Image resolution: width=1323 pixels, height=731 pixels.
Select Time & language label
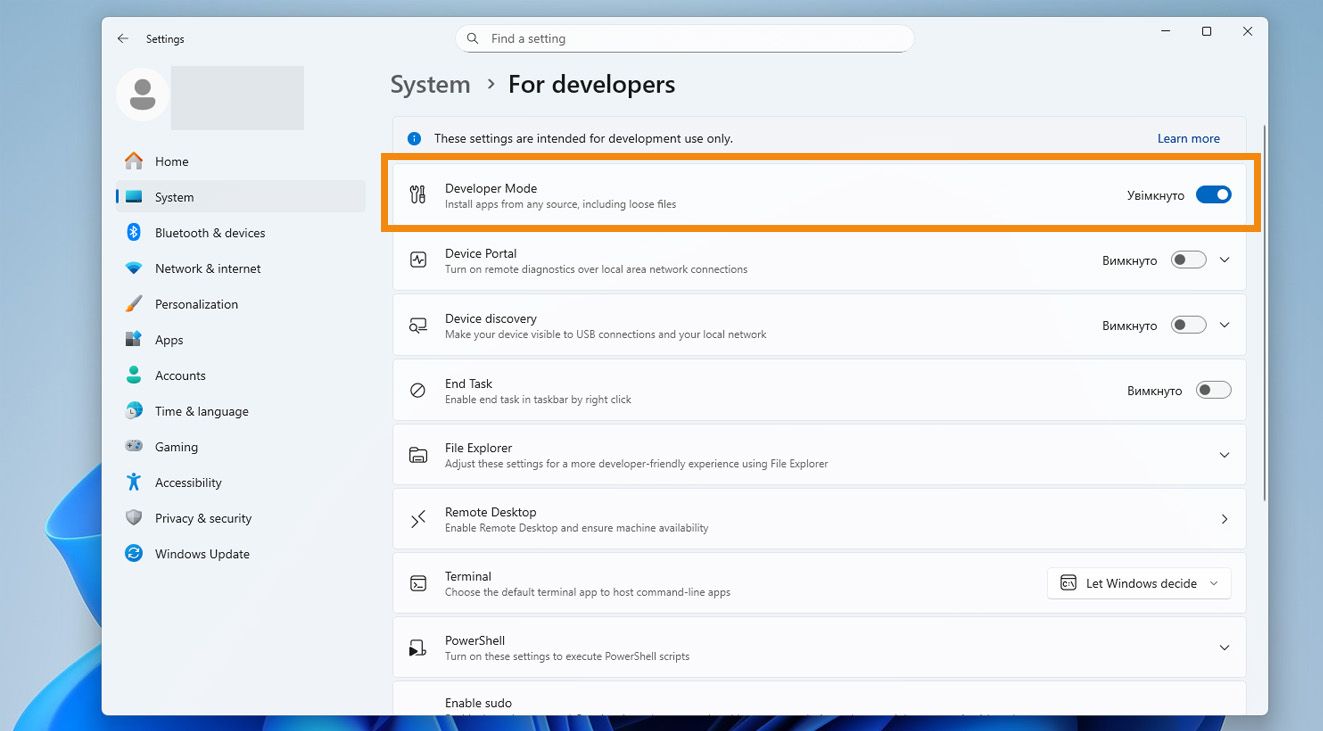202,411
